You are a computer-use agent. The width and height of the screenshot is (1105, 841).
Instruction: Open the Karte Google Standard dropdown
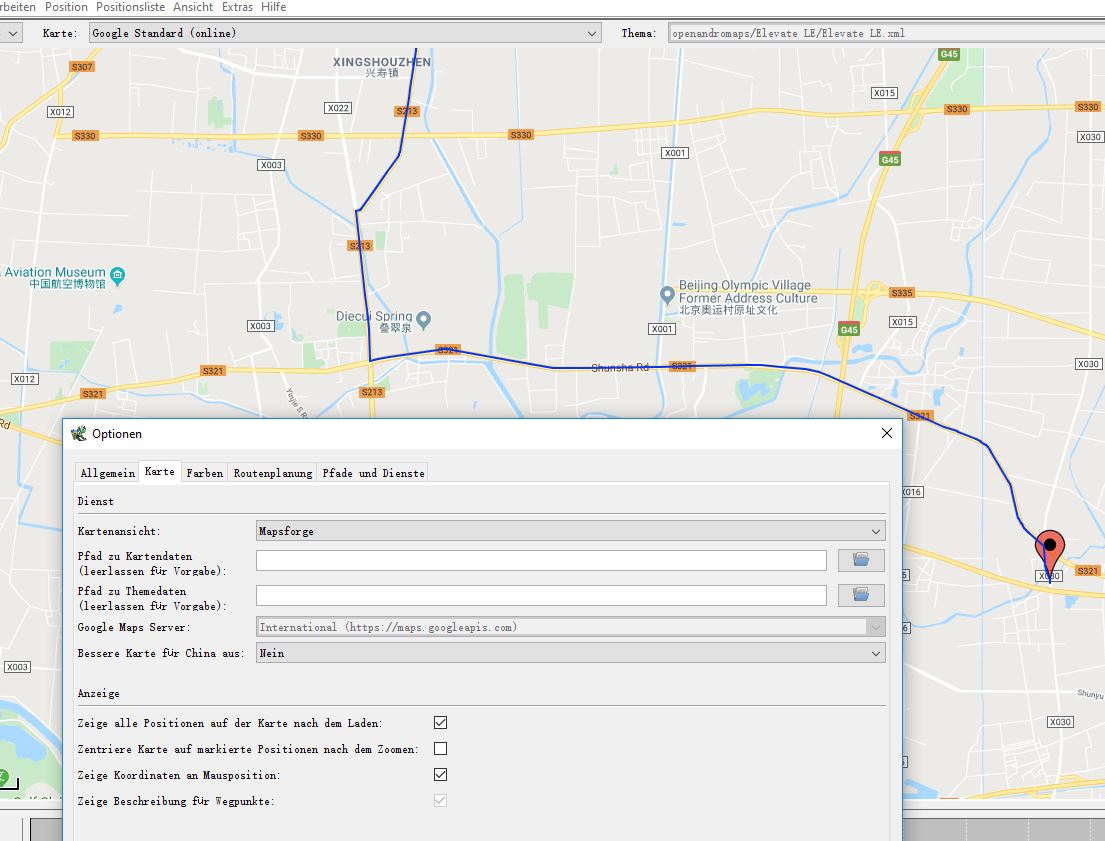coord(344,33)
